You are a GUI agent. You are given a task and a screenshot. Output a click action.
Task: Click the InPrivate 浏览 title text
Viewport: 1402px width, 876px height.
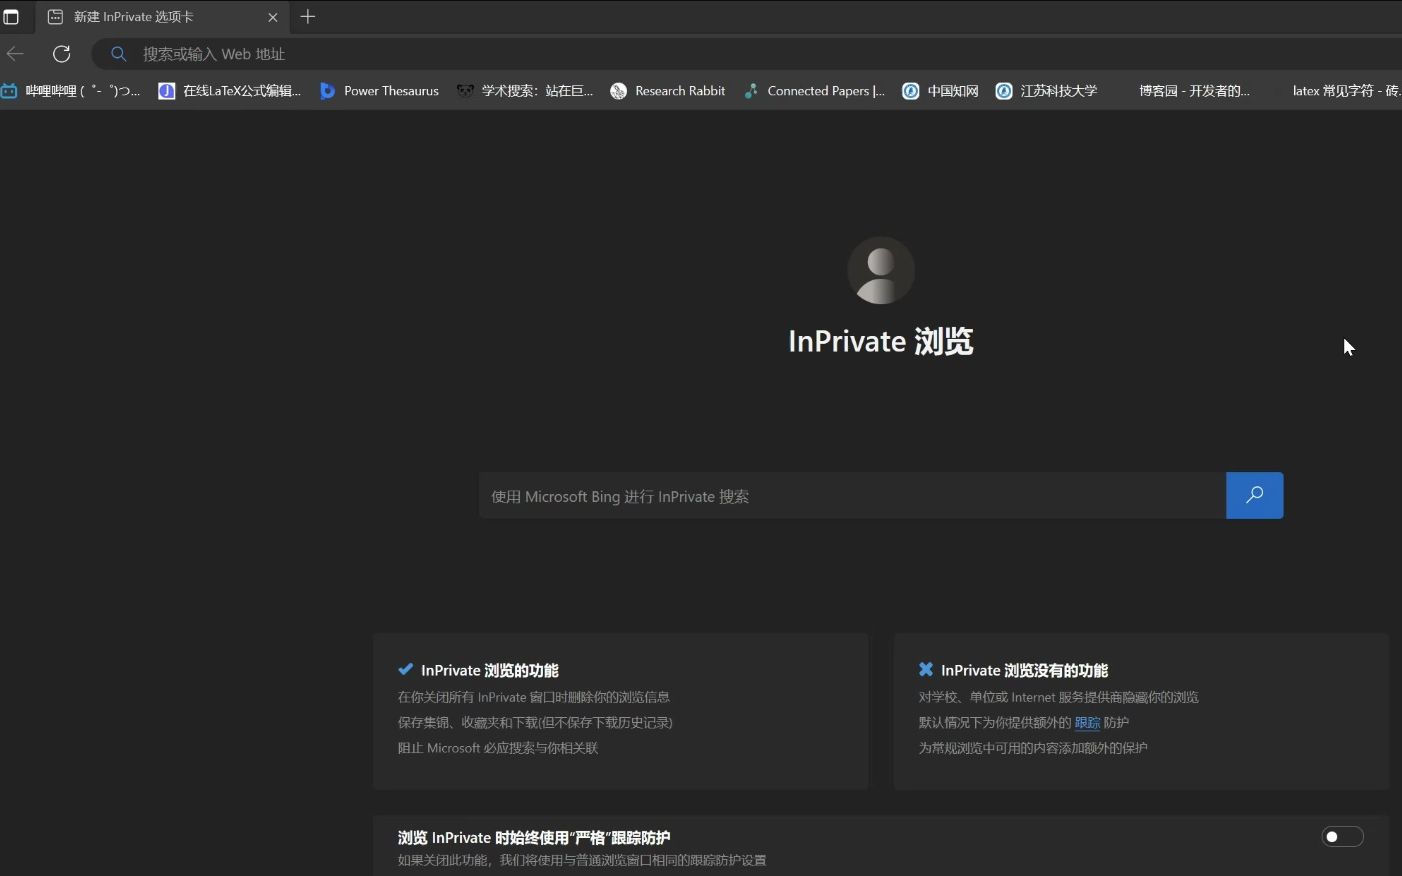880,342
